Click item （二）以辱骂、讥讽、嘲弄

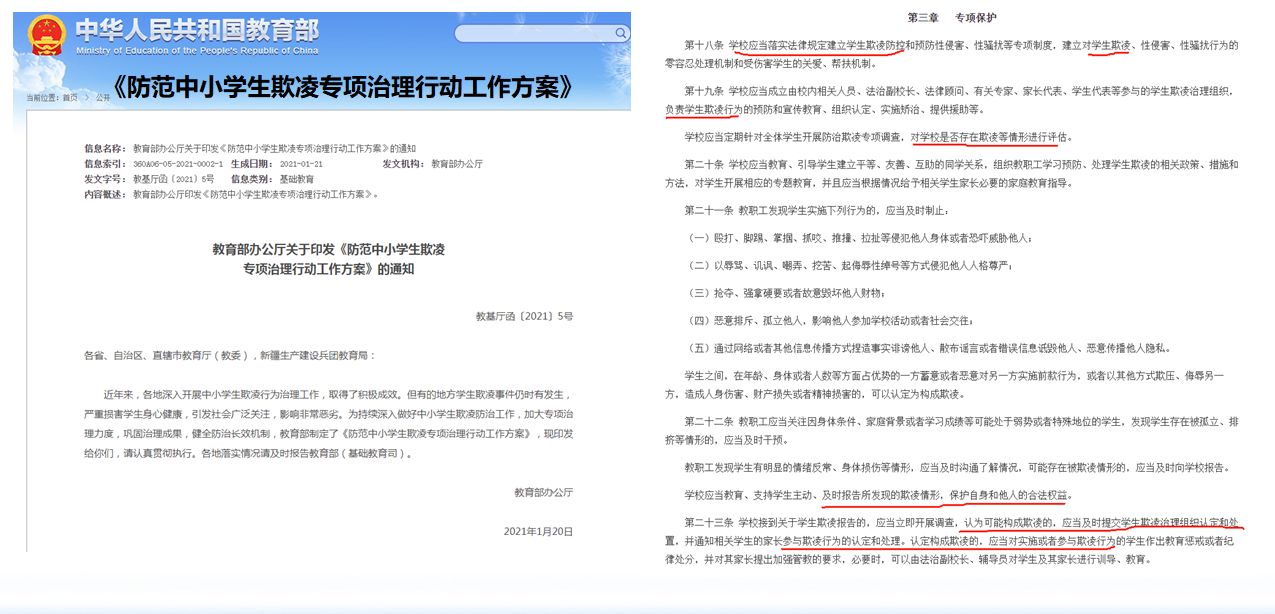click(849, 266)
